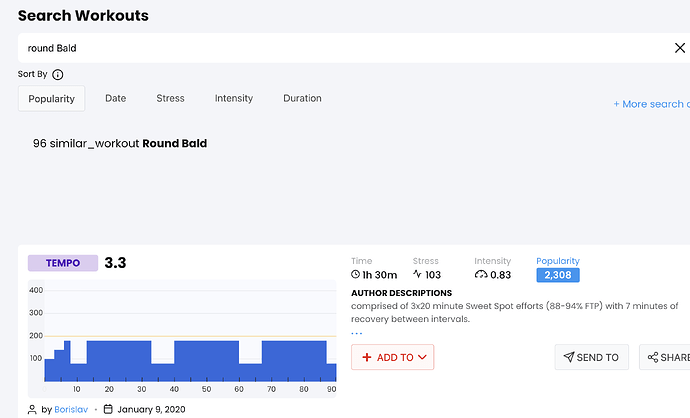
Task: Sort workouts by Date
Action: 116,98
